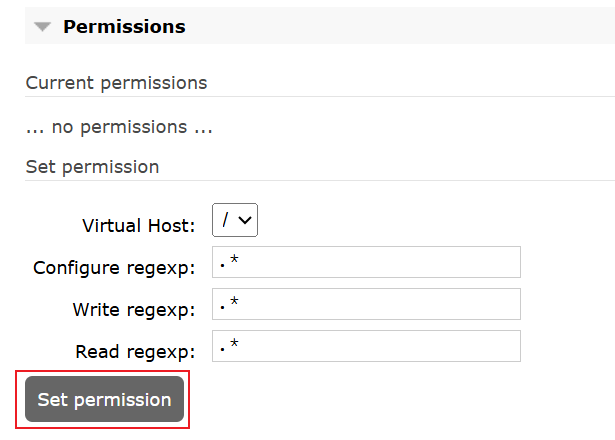The width and height of the screenshot is (615, 440).
Task: Click the Write regexp label
Action: (134, 310)
